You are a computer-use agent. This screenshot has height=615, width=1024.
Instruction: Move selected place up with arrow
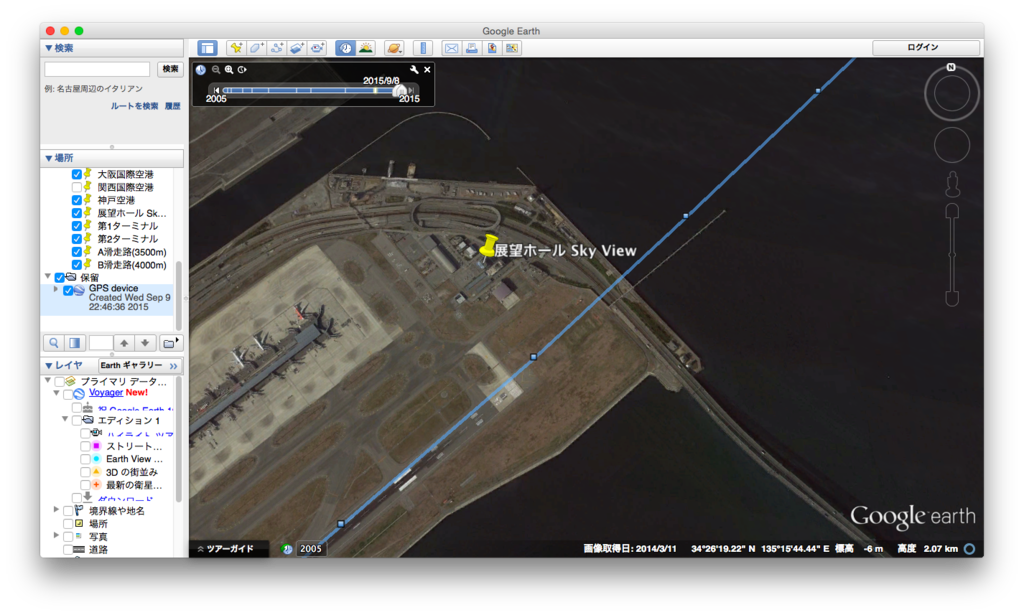(x=124, y=343)
